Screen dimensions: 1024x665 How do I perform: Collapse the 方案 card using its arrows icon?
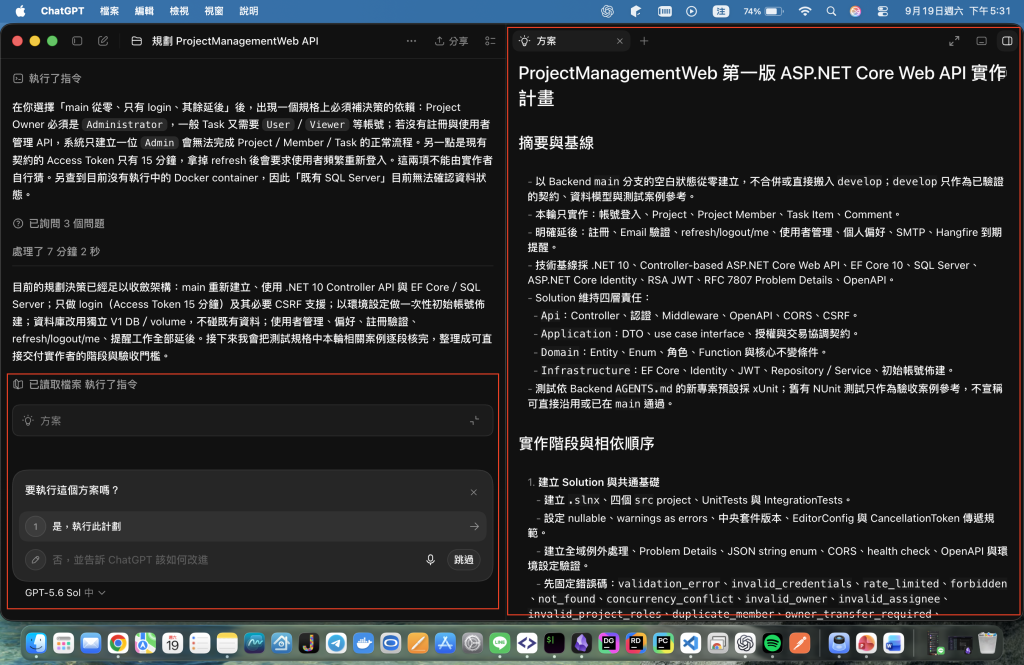click(x=475, y=421)
